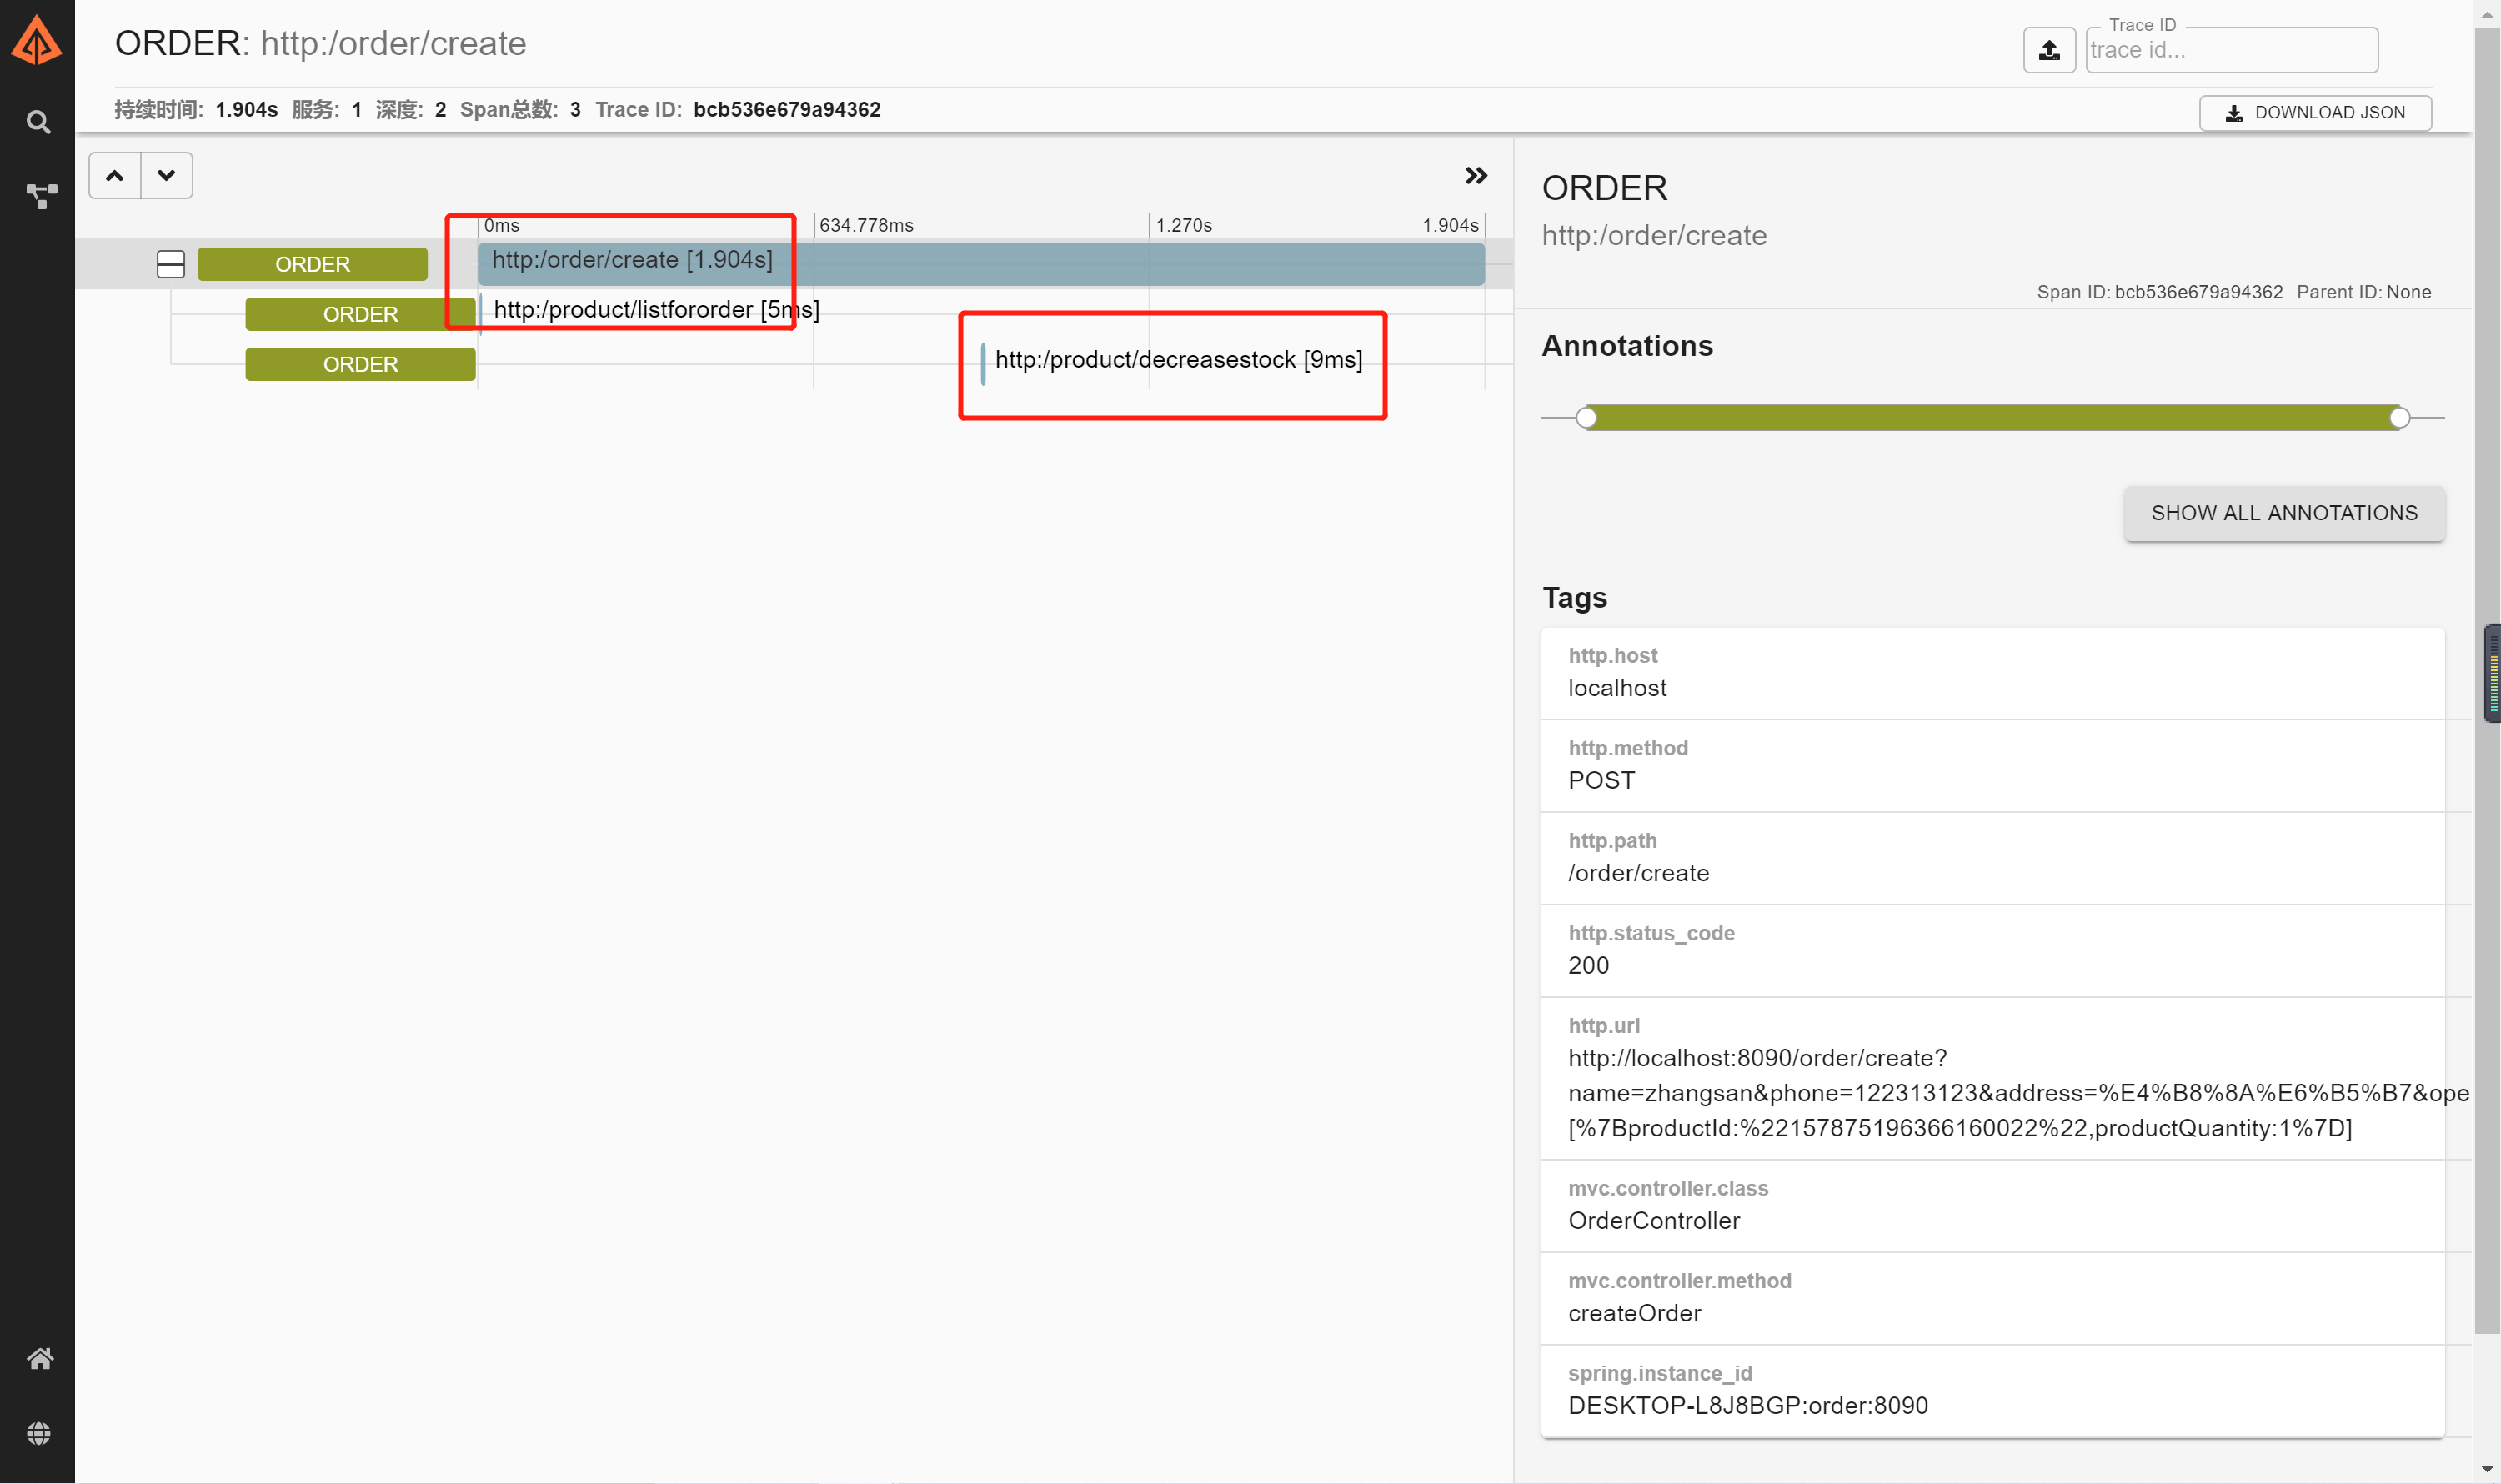Select the http:/product/listfororder span row

[656, 310]
